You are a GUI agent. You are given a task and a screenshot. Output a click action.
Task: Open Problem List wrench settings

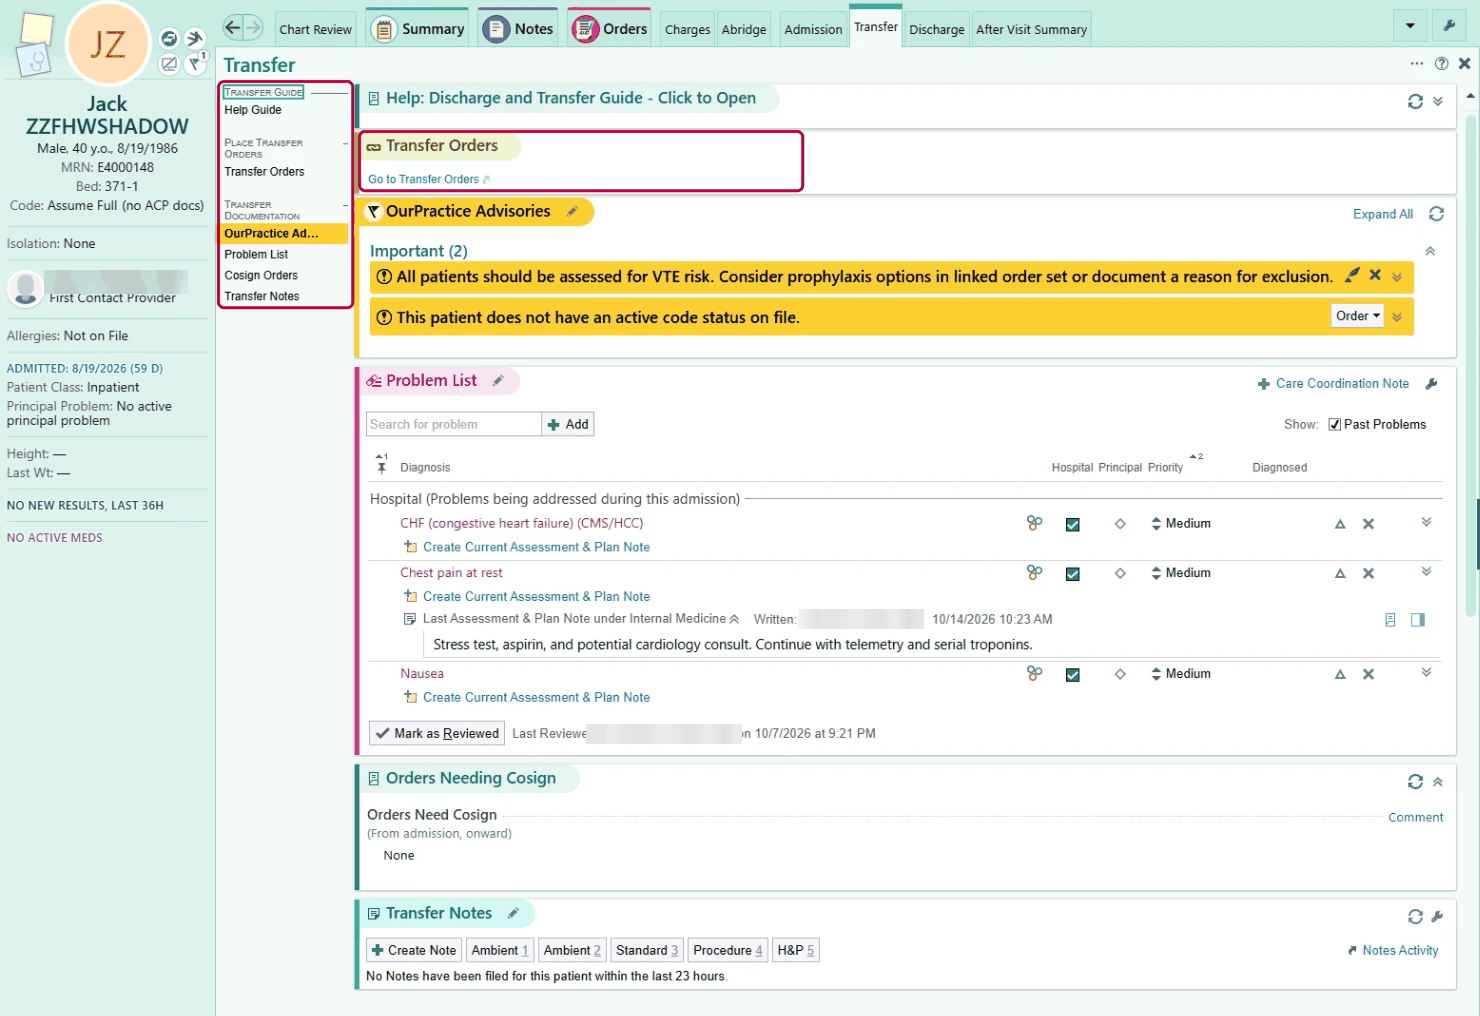(1431, 384)
